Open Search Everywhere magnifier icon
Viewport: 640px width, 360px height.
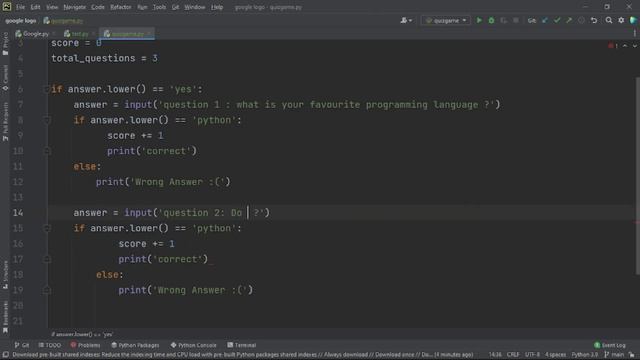pyautogui.click(x=609, y=20)
